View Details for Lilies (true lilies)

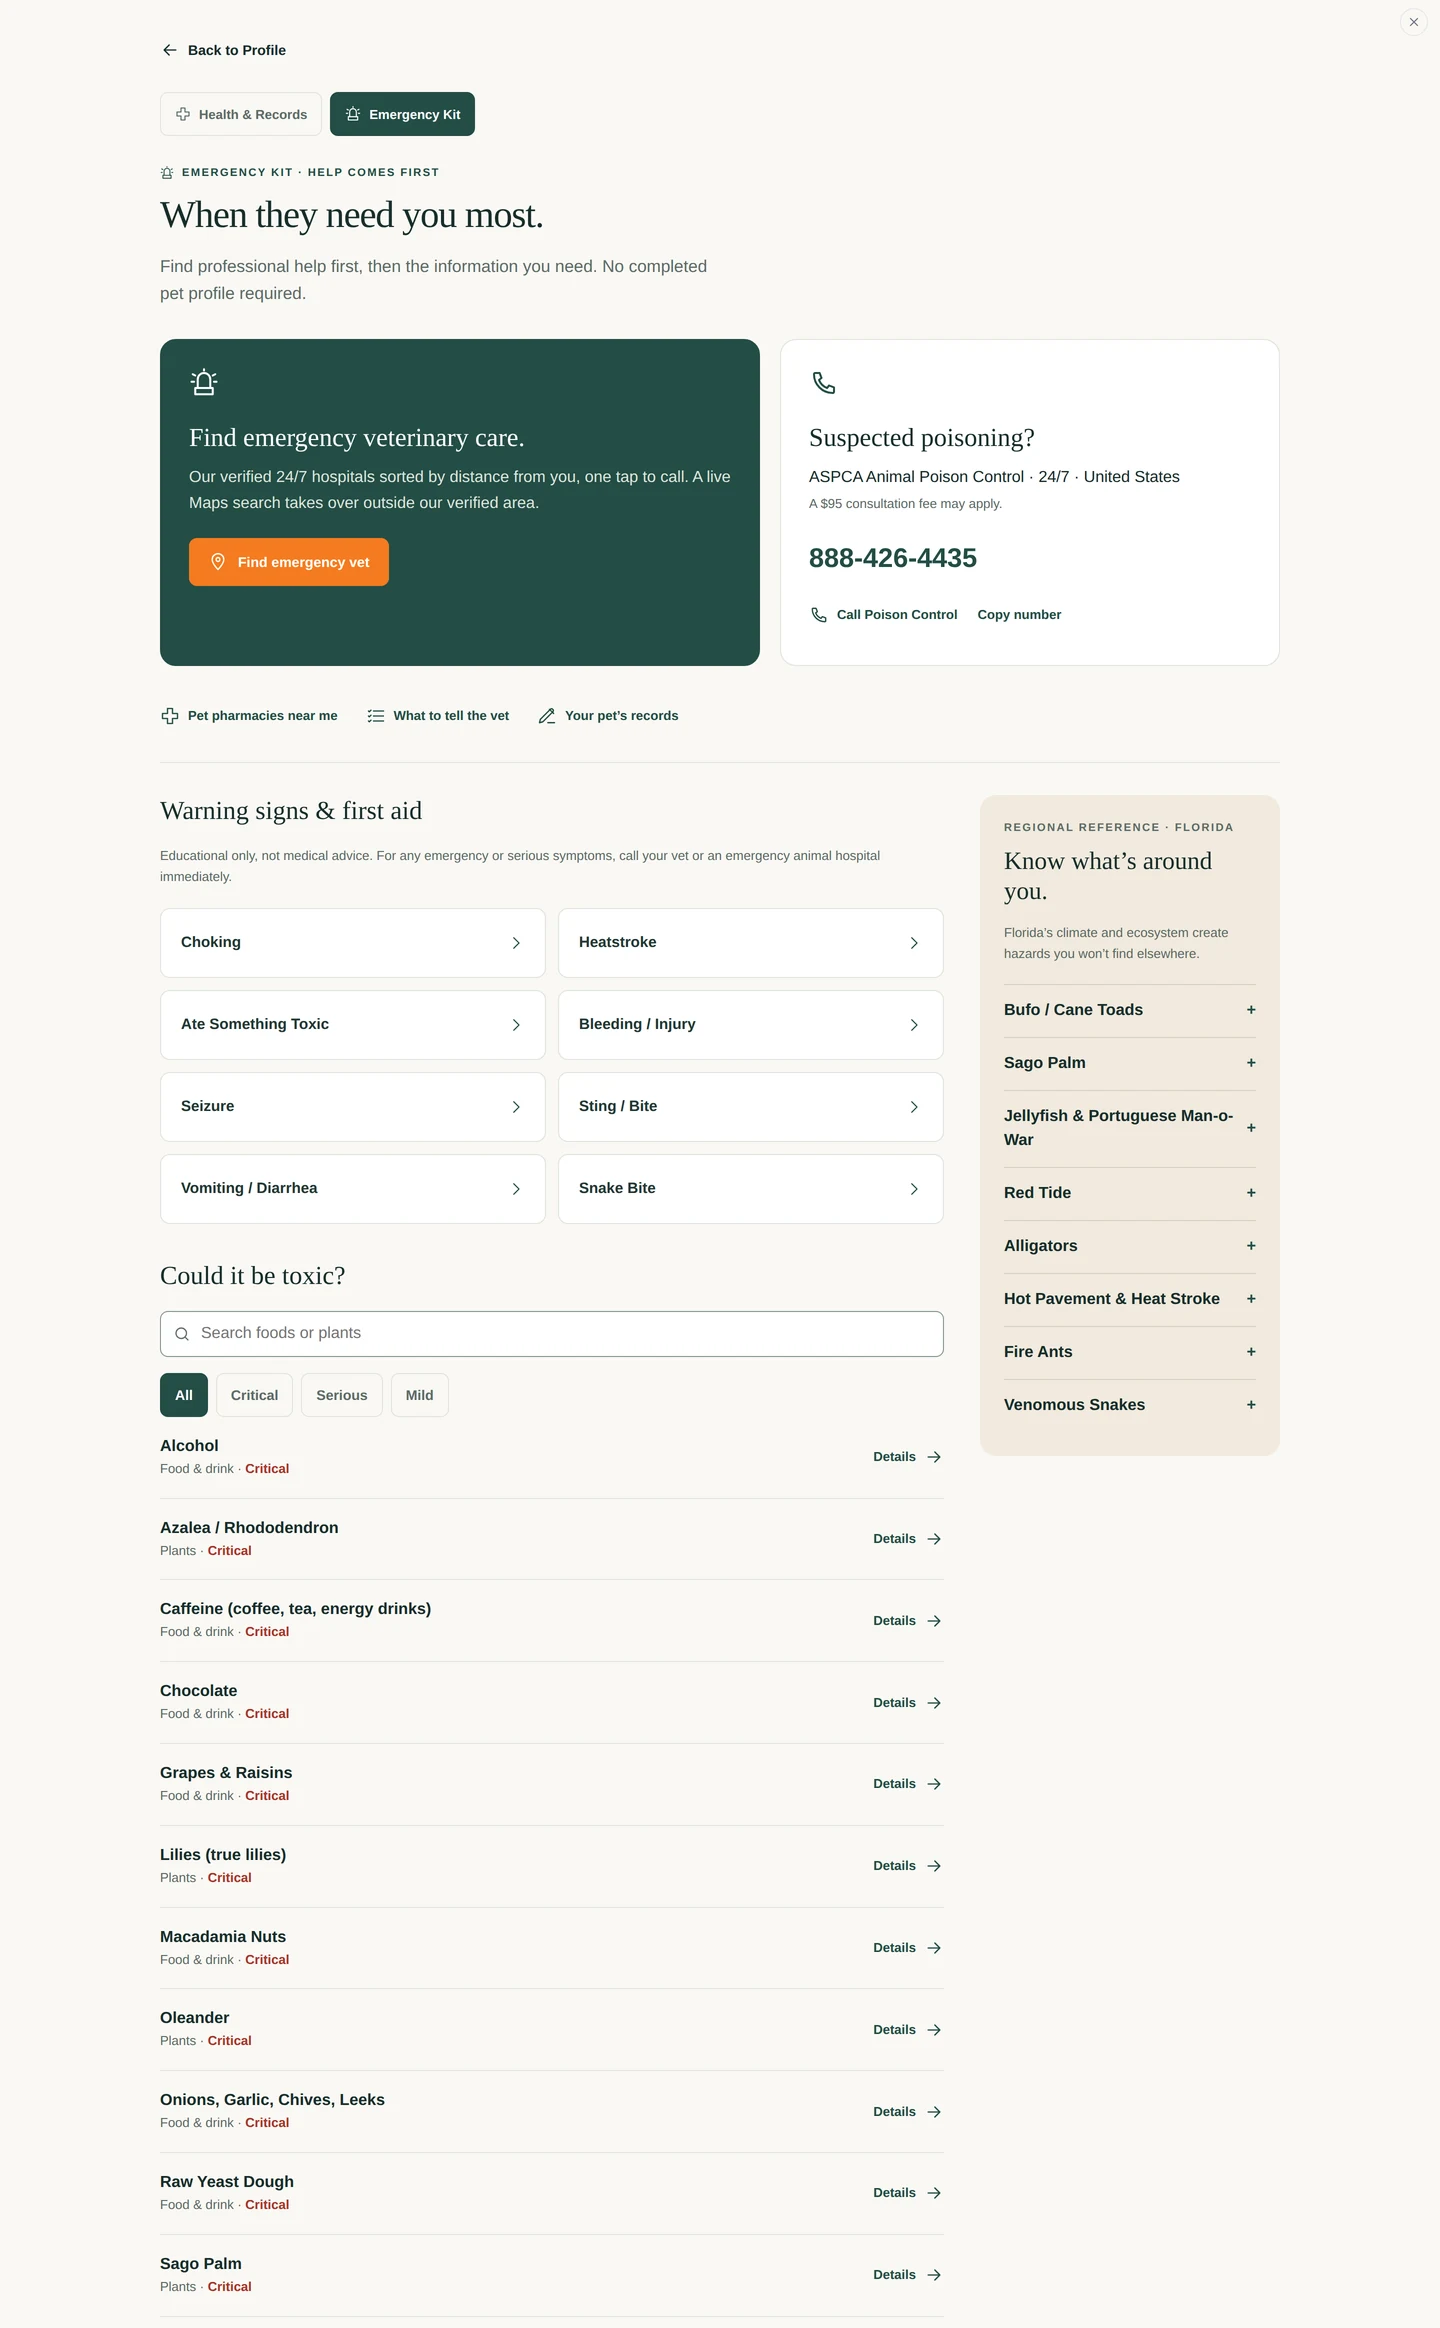click(x=907, y=1866)
